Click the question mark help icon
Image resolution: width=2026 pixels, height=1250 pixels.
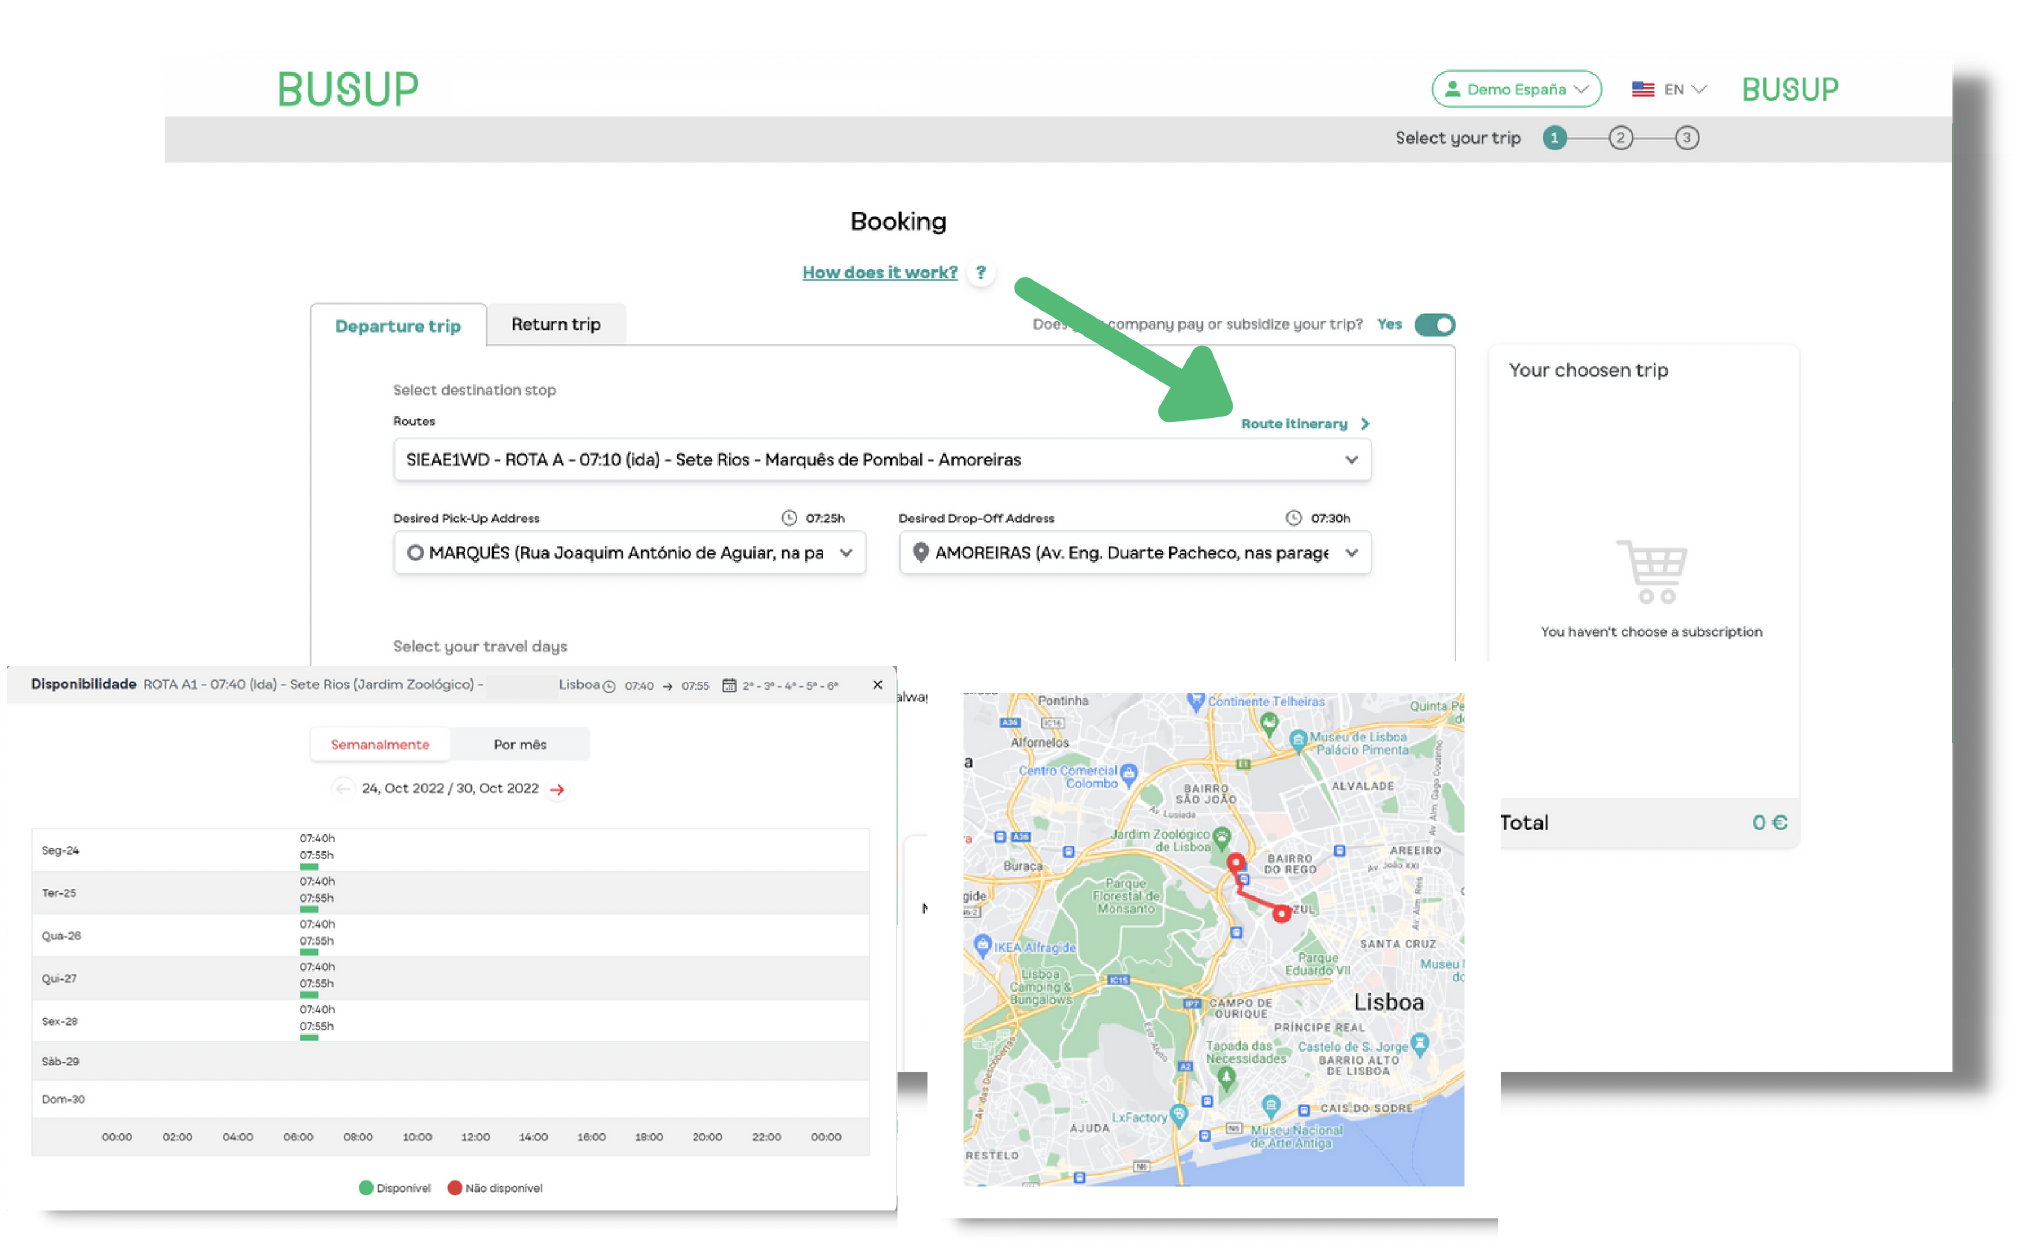981,272
